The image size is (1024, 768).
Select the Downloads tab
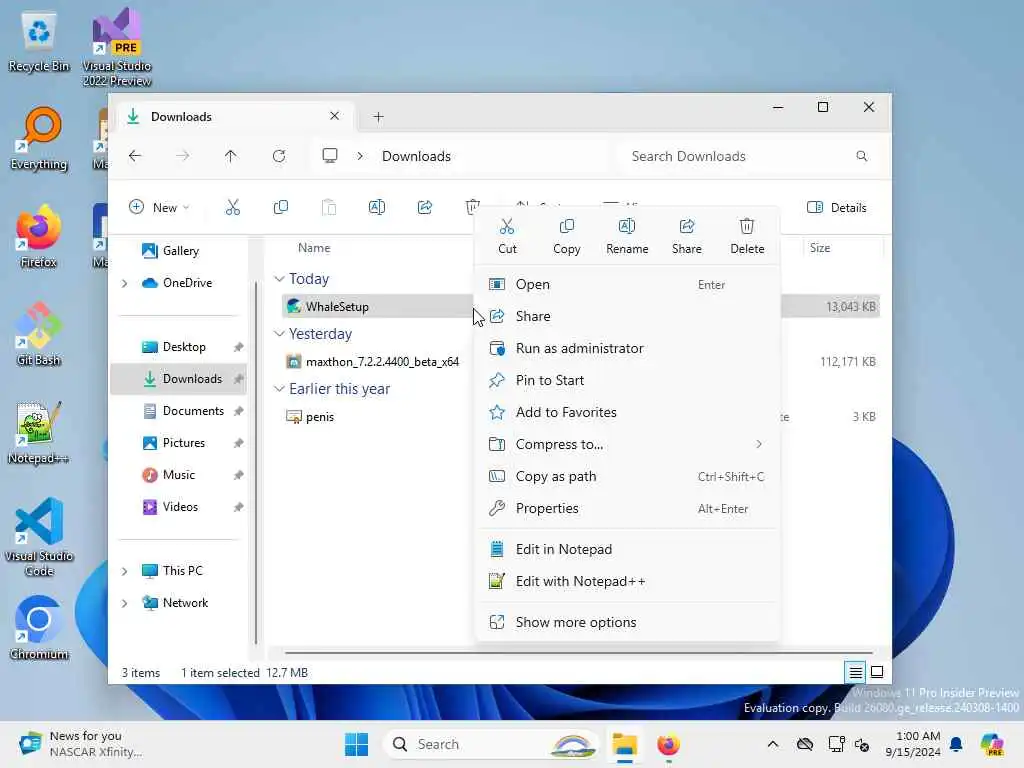pos(234,117)
